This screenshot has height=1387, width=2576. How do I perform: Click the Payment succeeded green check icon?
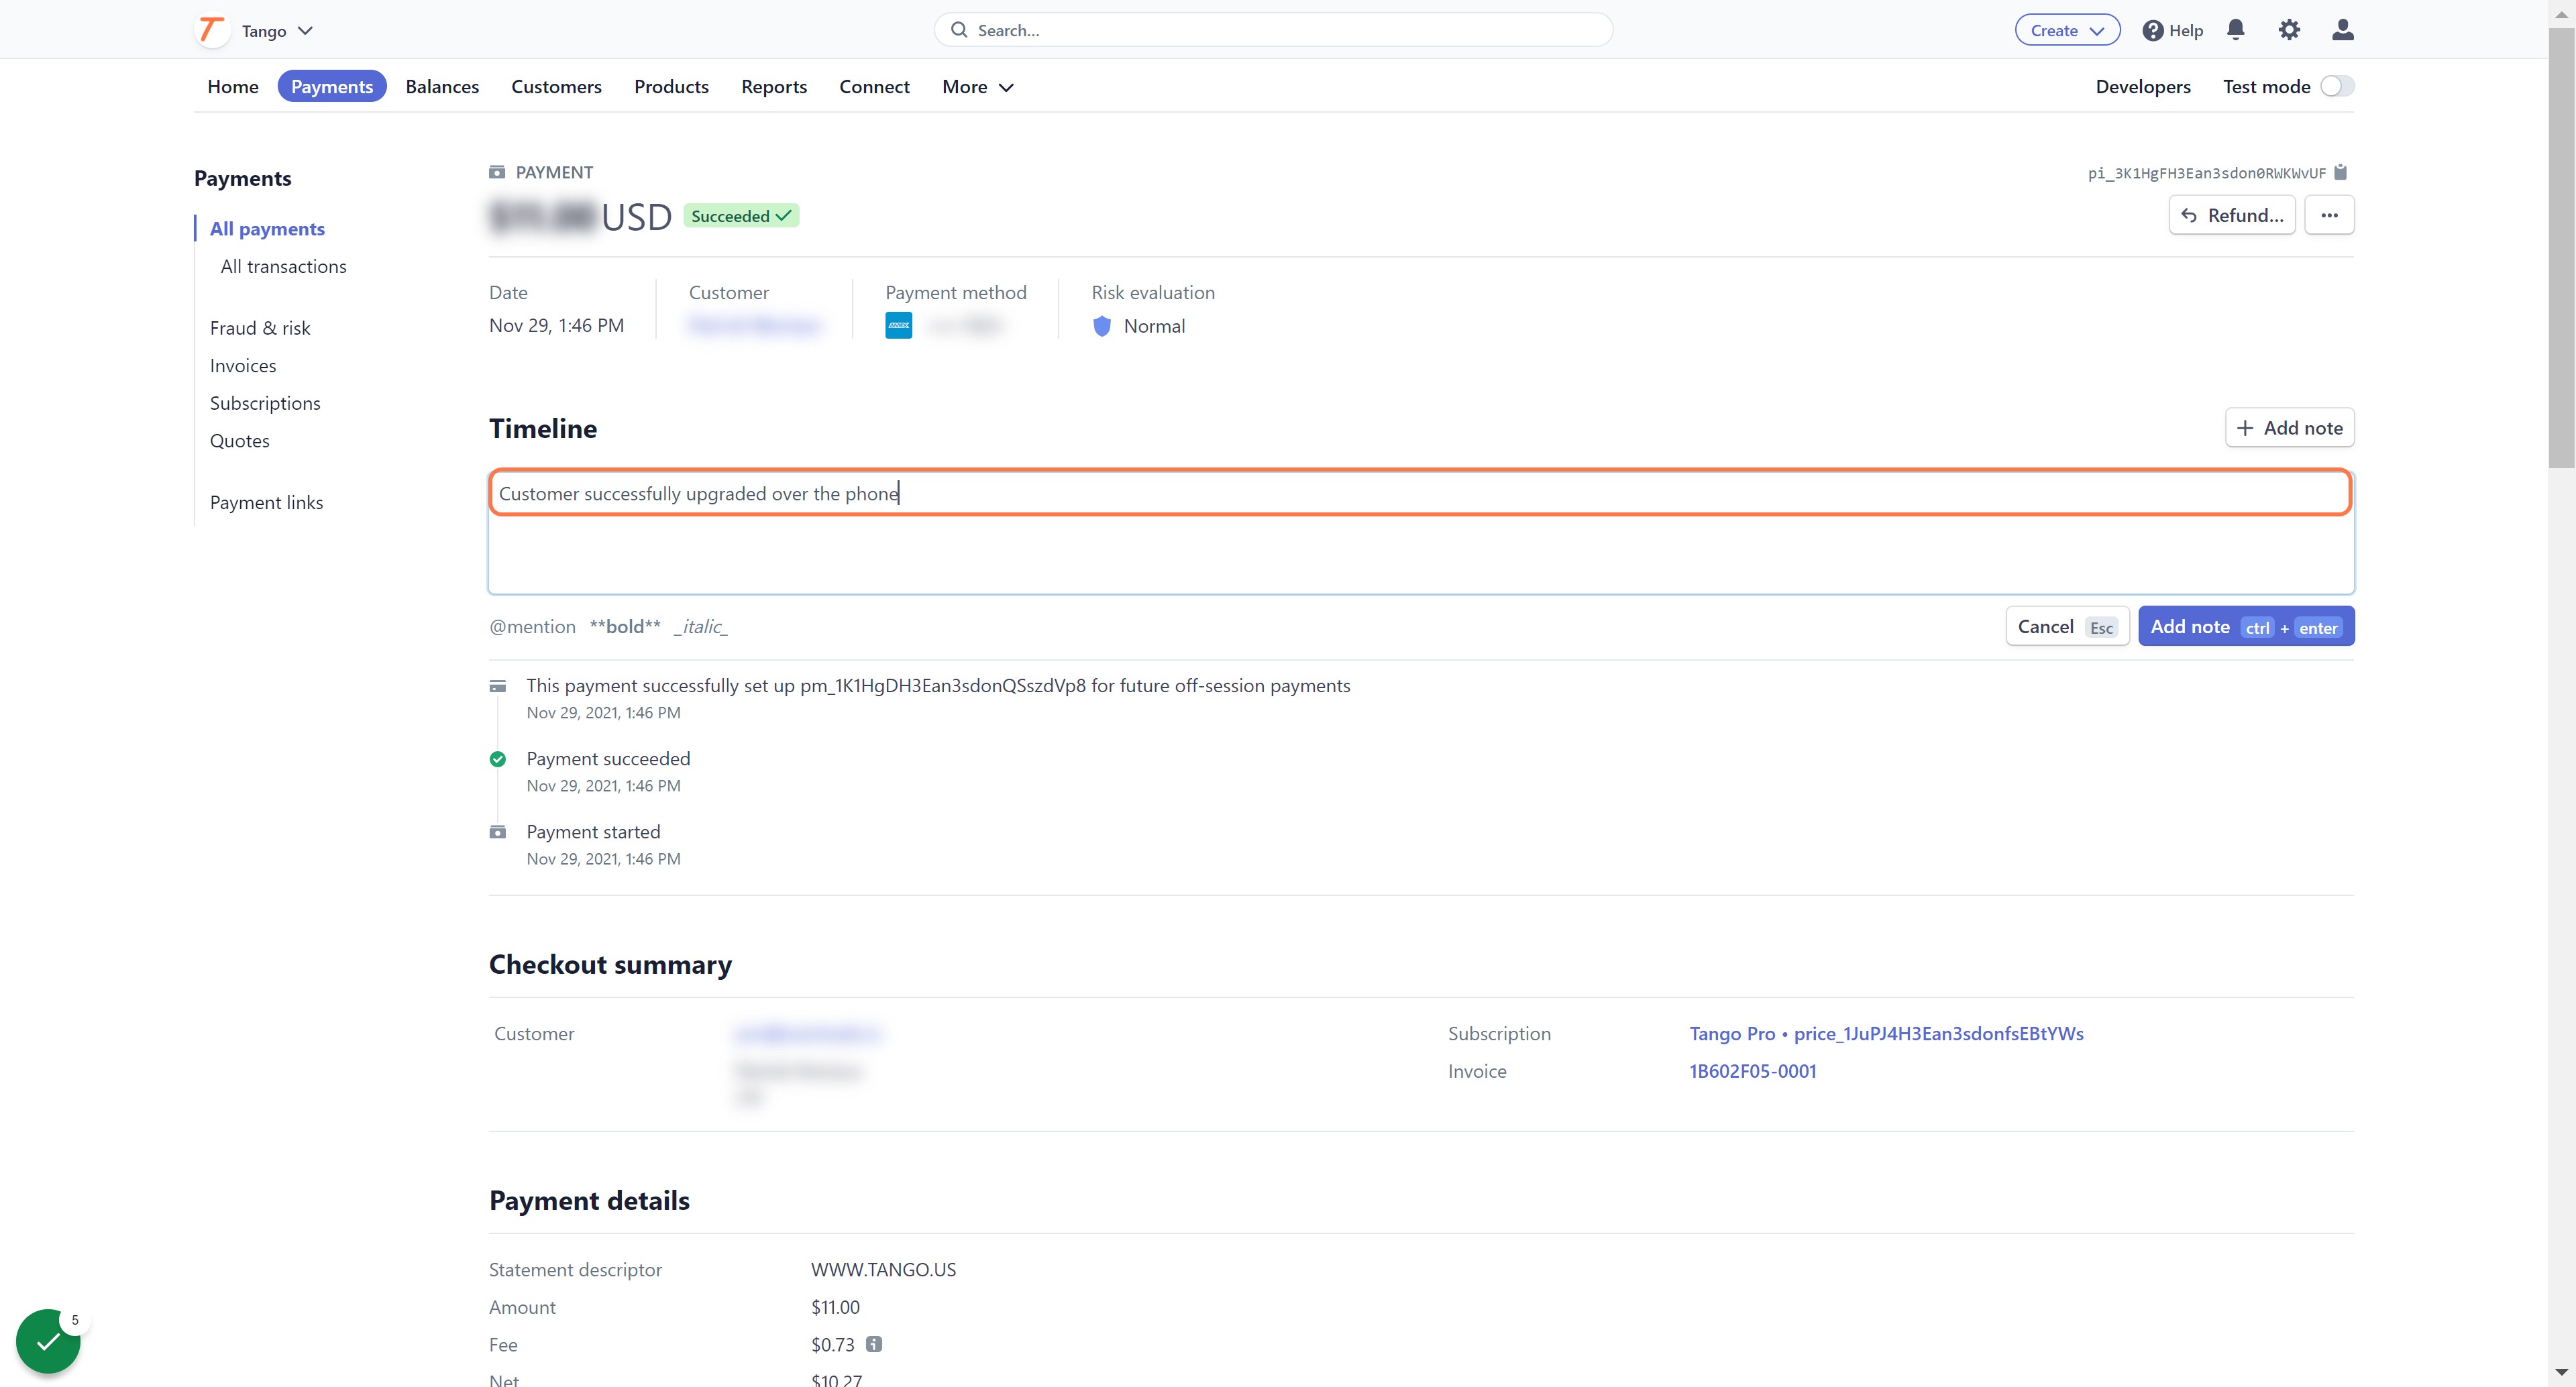click(497, 759)
